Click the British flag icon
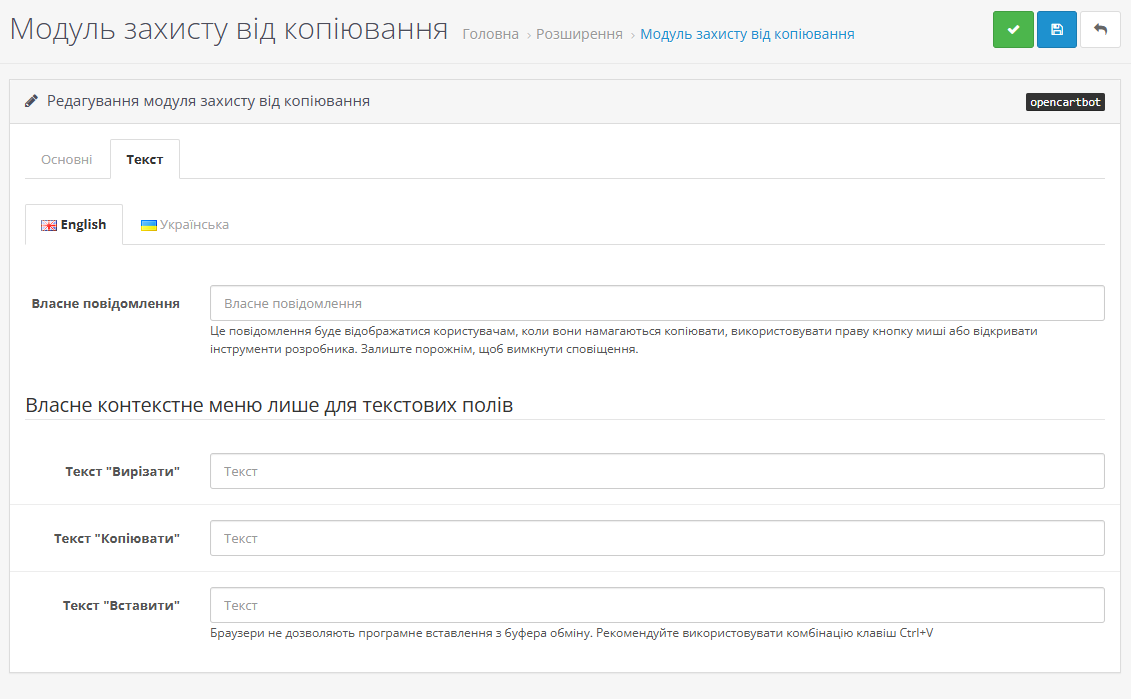The image size is (1131, 699). click(49, 226)
